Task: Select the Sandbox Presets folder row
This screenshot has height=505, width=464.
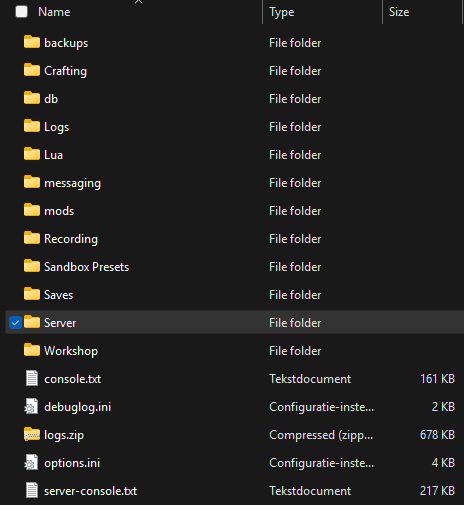Action: pos(235,267)
